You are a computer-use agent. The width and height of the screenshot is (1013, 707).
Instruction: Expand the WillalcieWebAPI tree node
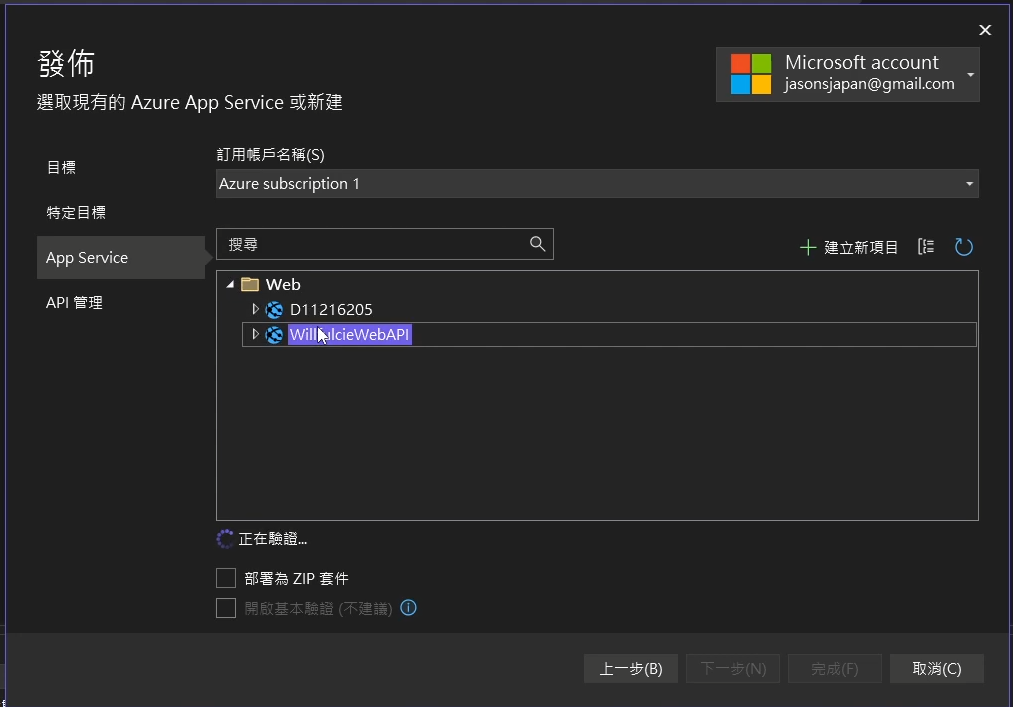(x=255, y=334)
